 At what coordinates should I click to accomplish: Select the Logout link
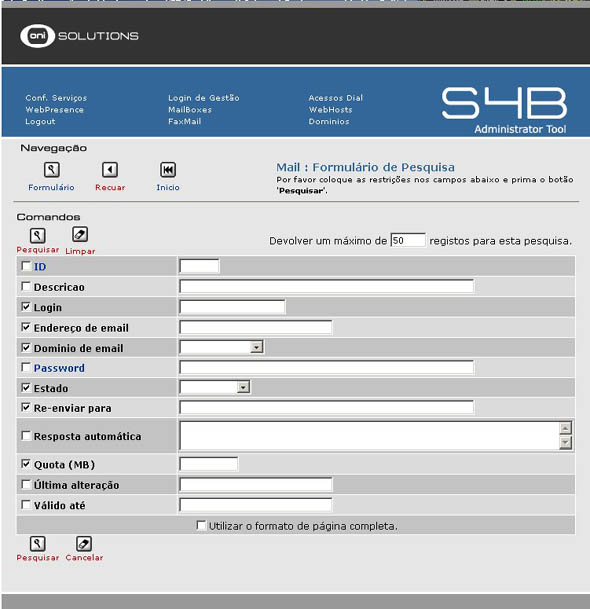pyautogui.click(x=40, y=122)
